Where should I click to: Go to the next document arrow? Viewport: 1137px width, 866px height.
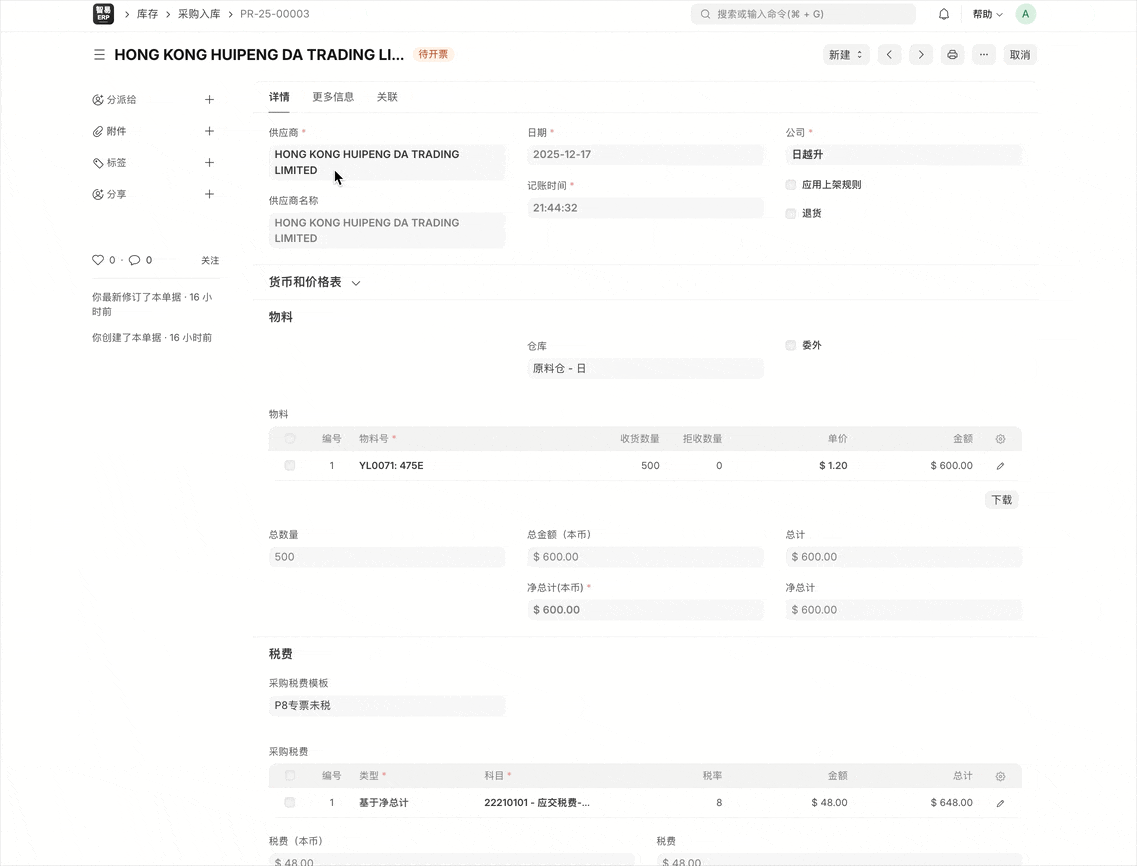pos(921,55)
